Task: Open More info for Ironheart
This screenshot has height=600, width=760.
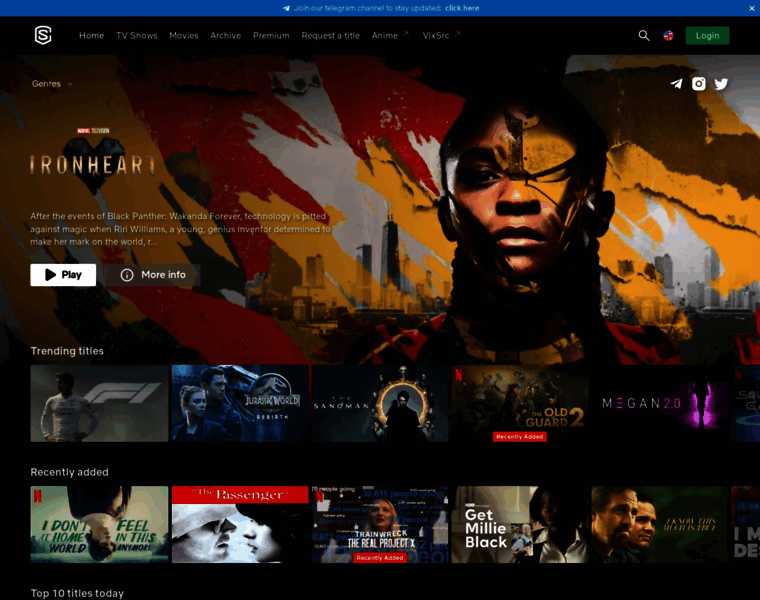Action: click(x=153, y=275)
